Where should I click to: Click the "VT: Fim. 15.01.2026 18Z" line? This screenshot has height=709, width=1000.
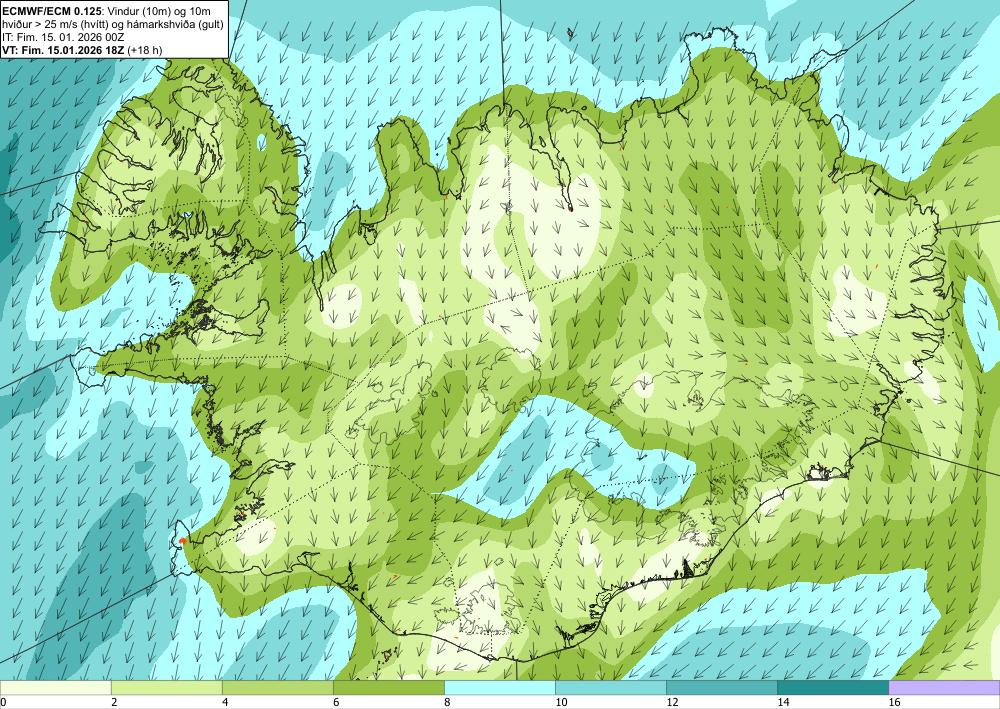click(x=63, y=49)
